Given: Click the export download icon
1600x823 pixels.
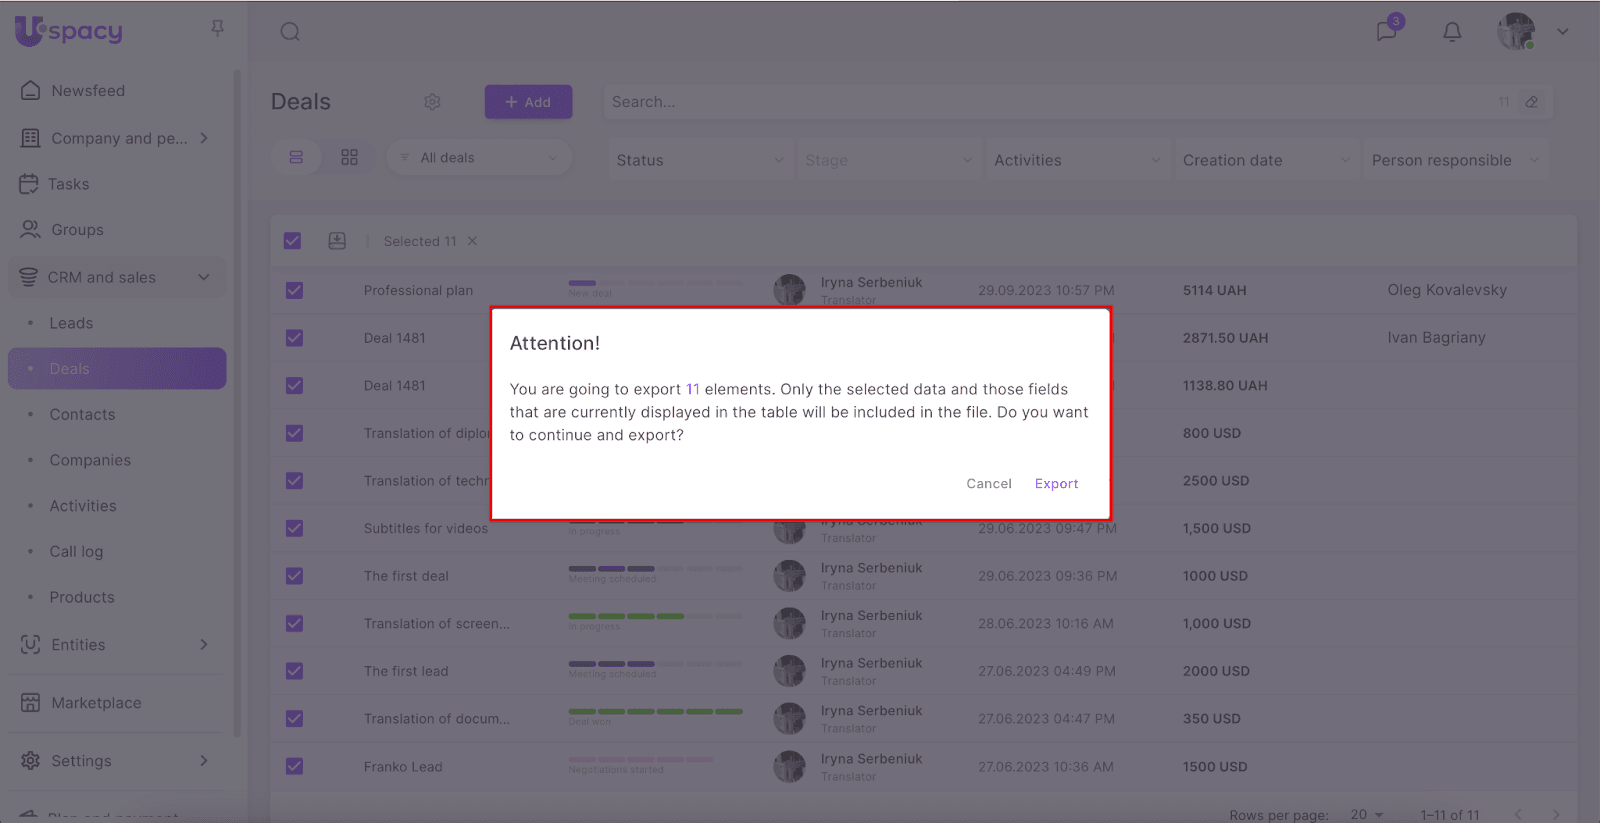Looking at the screenshot, I should point(337,241).
